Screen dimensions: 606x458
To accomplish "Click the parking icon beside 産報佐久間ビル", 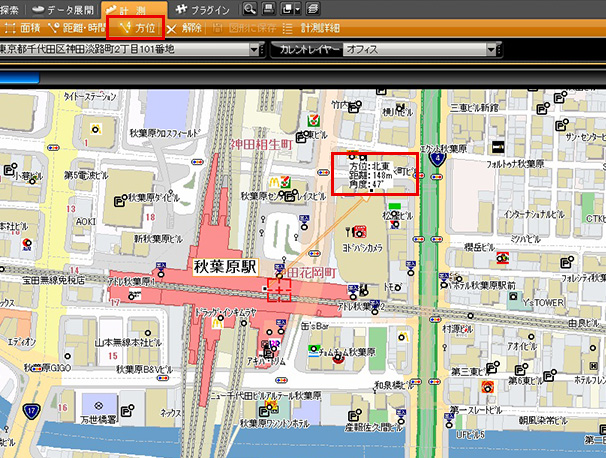I will coord(355,415).
